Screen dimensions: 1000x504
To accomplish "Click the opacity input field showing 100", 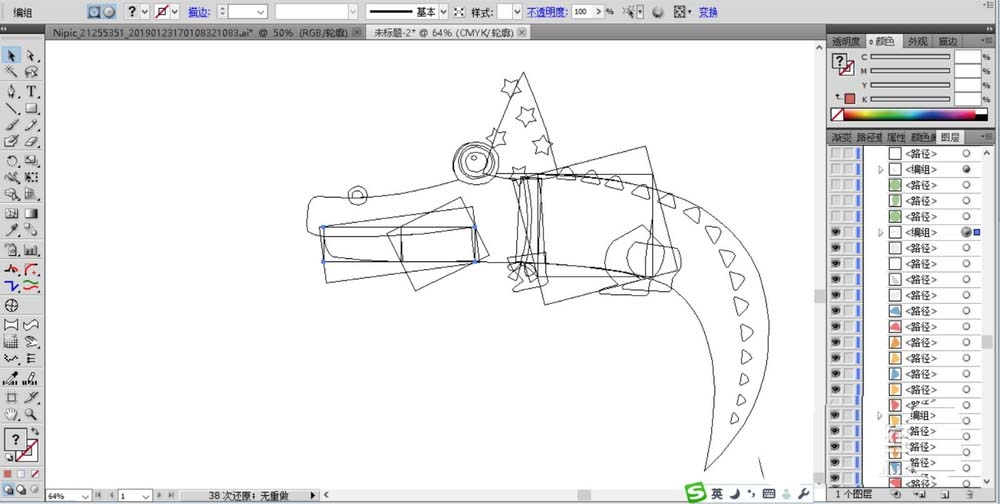I will click(583, 12).
